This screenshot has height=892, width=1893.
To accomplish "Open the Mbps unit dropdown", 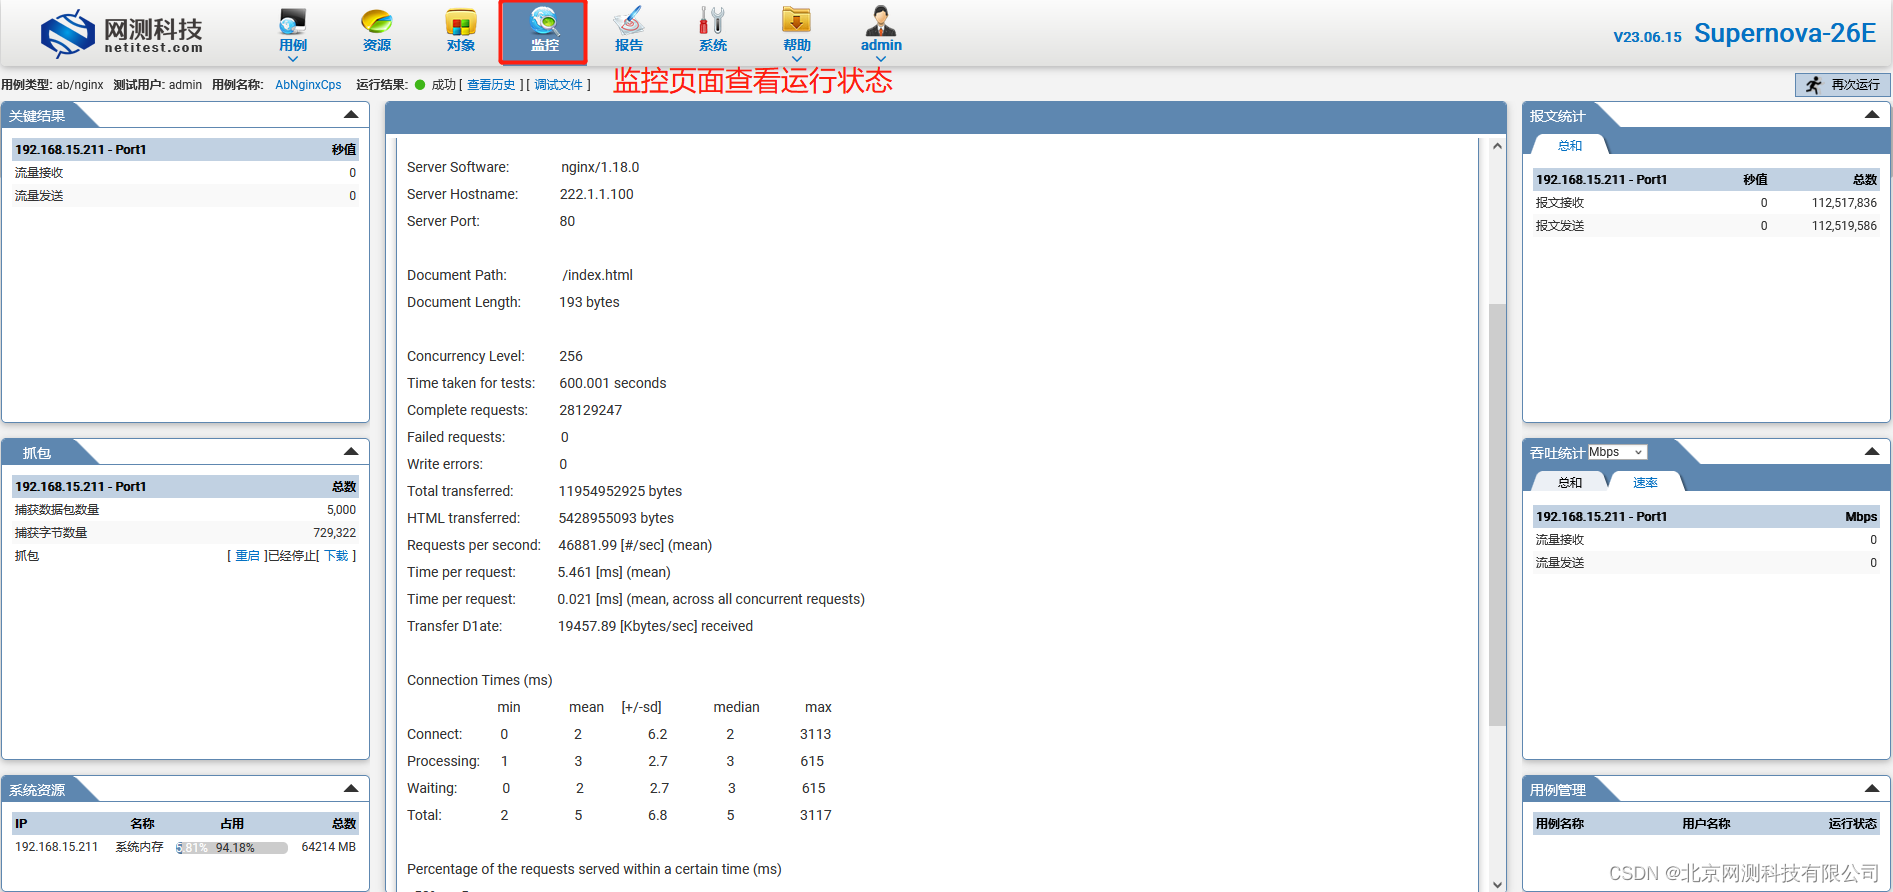I will pos(1616,452).
